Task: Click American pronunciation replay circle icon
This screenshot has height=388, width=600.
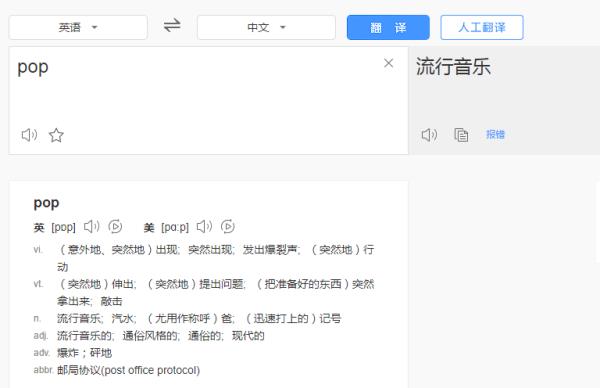Action: click(228, 227)
